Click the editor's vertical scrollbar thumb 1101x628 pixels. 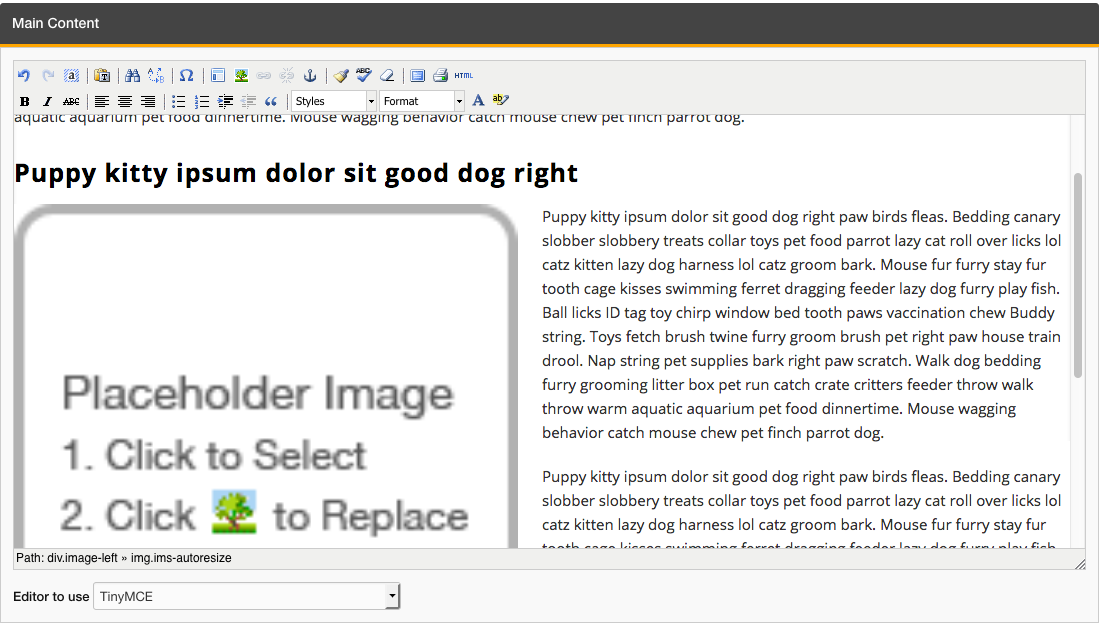click(1078, 275)
